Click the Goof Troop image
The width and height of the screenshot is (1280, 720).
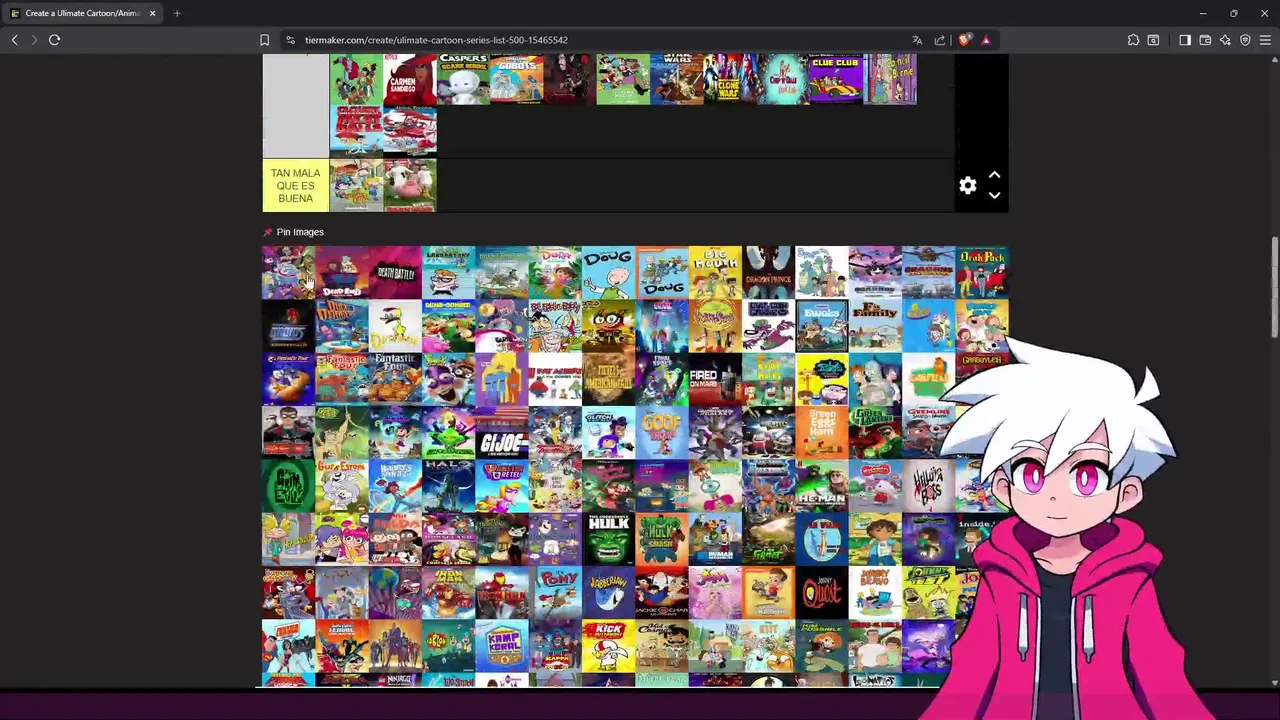(662, 432)
